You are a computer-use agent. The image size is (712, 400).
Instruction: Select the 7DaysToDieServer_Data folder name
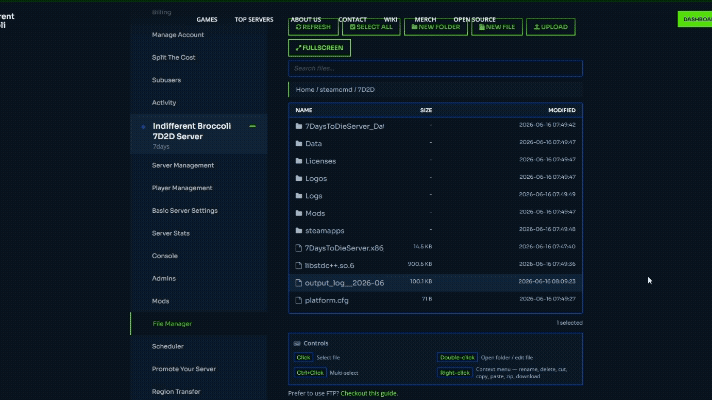(x=344, y=126)
